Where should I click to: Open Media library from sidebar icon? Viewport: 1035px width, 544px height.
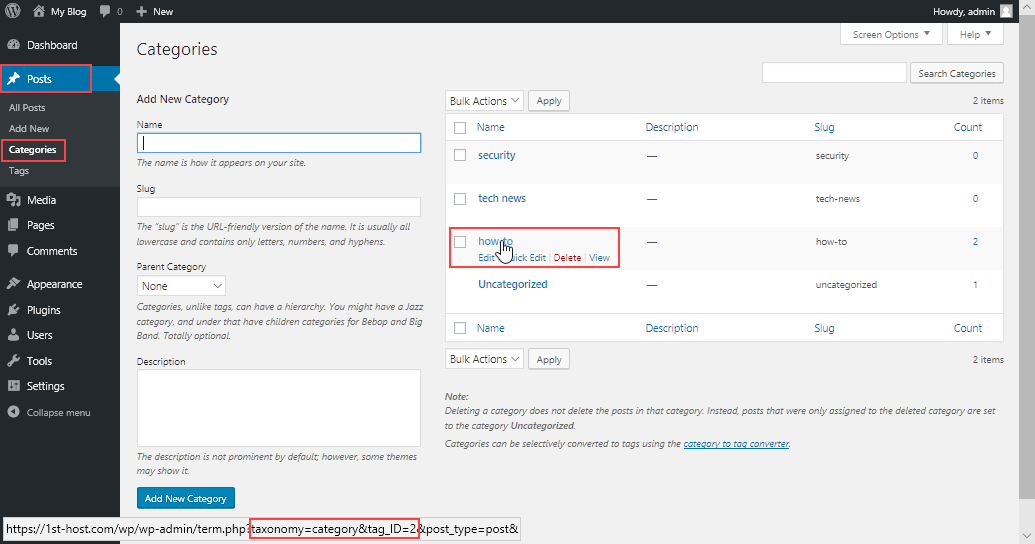(14, 200)
